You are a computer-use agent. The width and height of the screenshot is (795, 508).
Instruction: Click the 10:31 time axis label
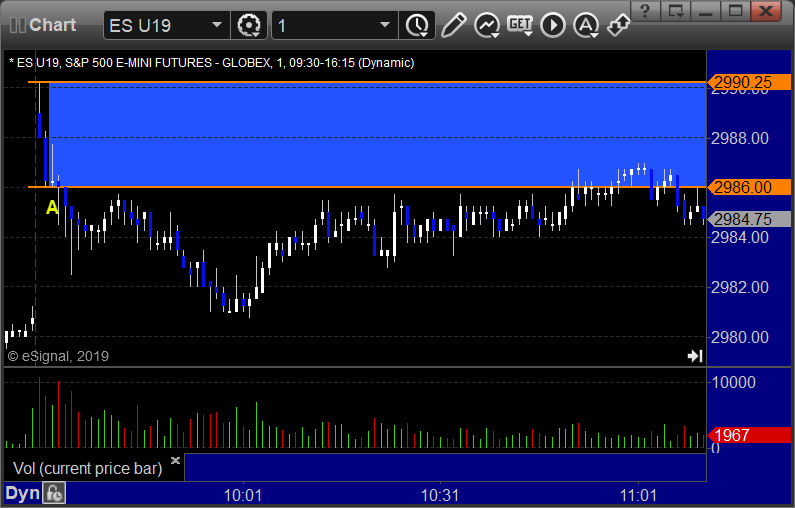click(440, 495)
